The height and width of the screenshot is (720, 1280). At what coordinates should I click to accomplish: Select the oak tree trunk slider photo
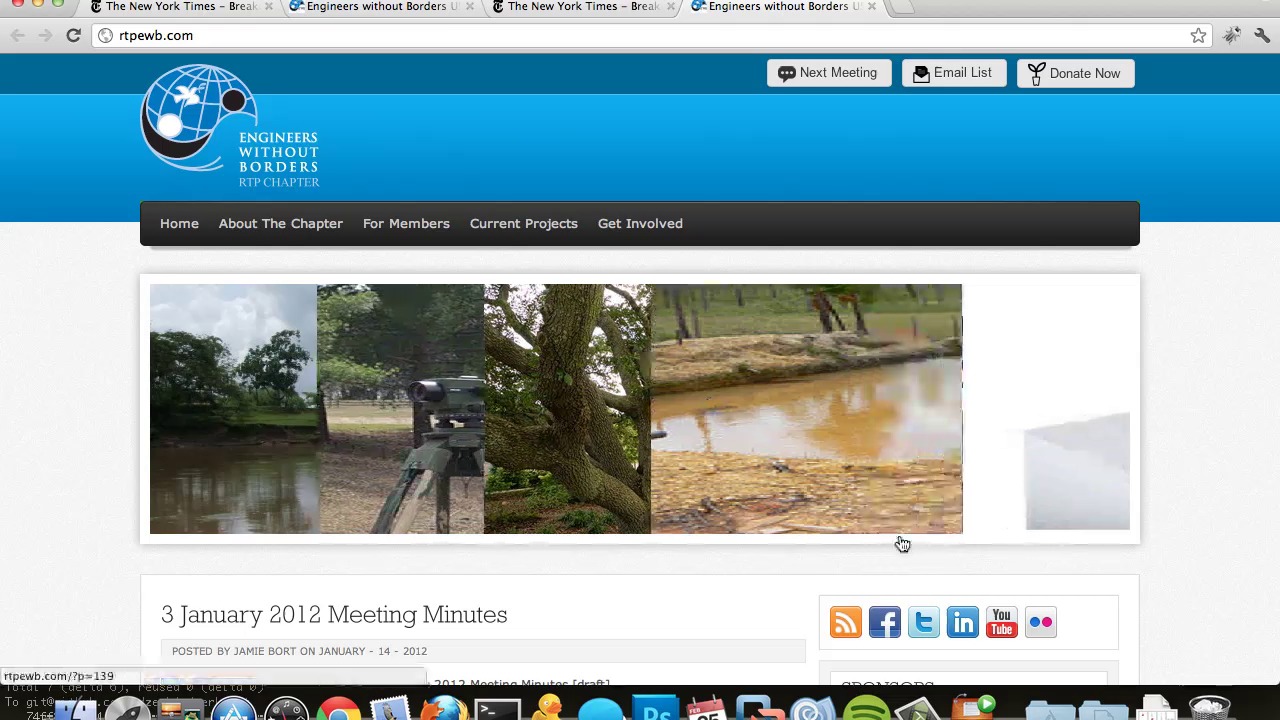pyautogui.click(x=567, y=409)
